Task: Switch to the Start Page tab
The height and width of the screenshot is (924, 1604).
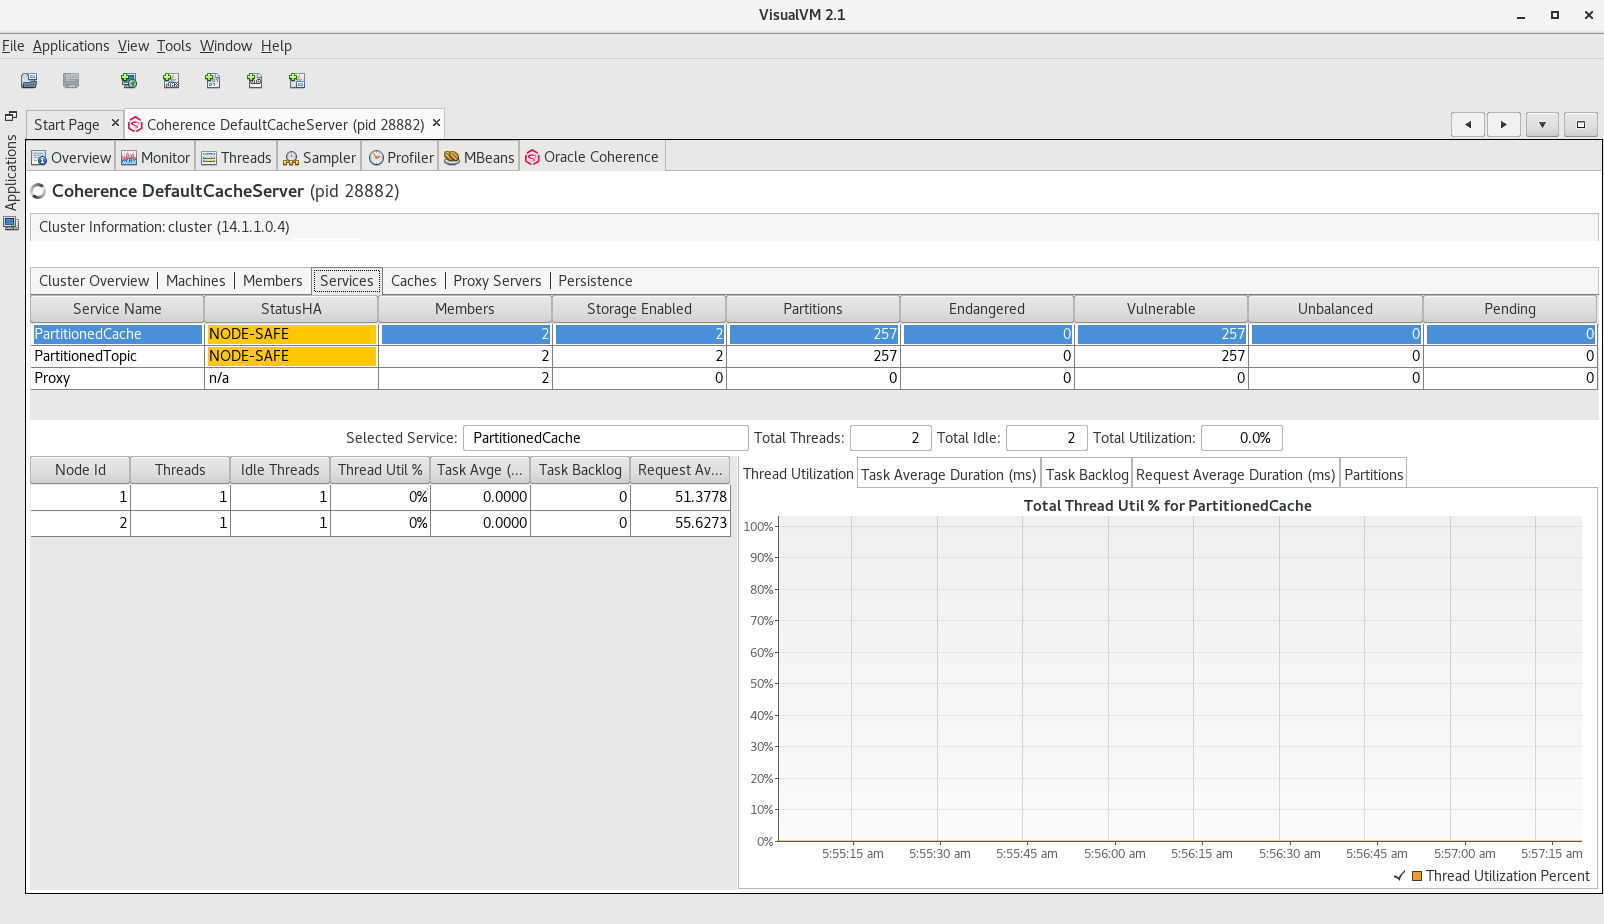Action: coord(66,125)
